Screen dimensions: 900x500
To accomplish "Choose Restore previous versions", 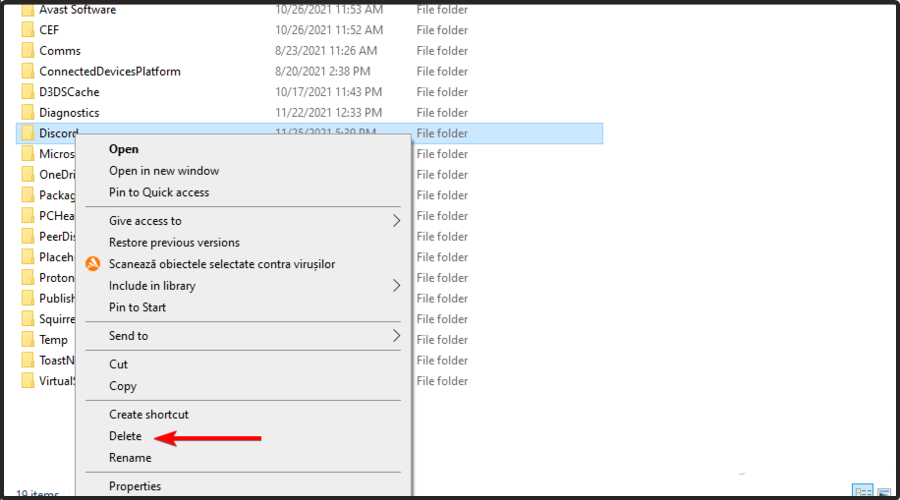I will click(174, 242).
